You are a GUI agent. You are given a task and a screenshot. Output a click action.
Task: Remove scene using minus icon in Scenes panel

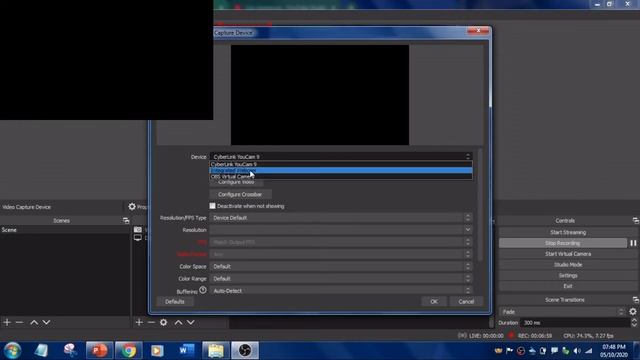19,322
